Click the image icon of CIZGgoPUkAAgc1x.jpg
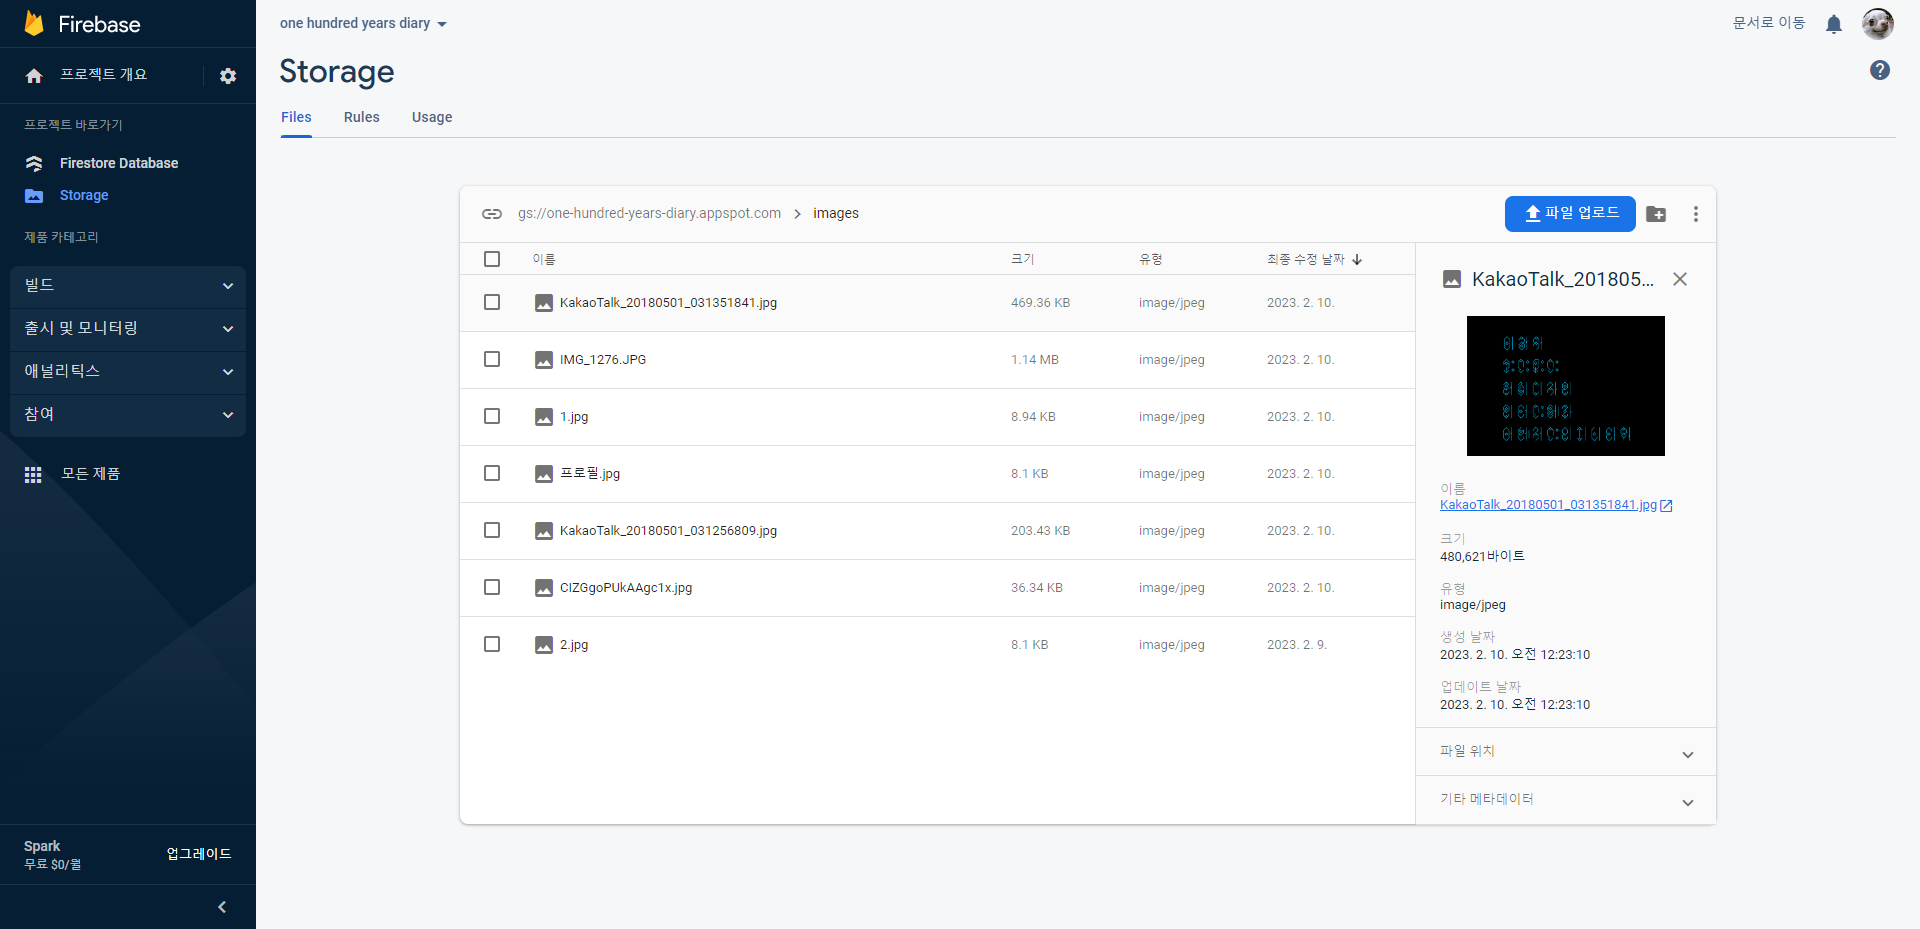1920x929 pixels. [544, 588]
